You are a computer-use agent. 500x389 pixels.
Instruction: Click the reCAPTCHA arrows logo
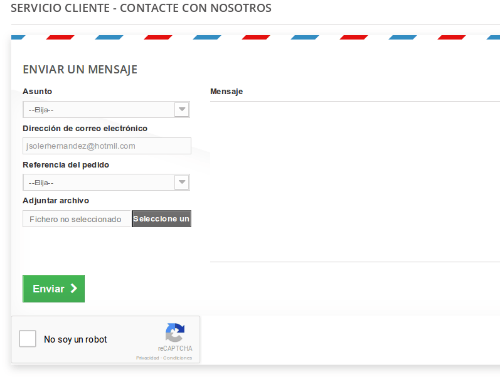pyautogui.click(x=175, y=332)
